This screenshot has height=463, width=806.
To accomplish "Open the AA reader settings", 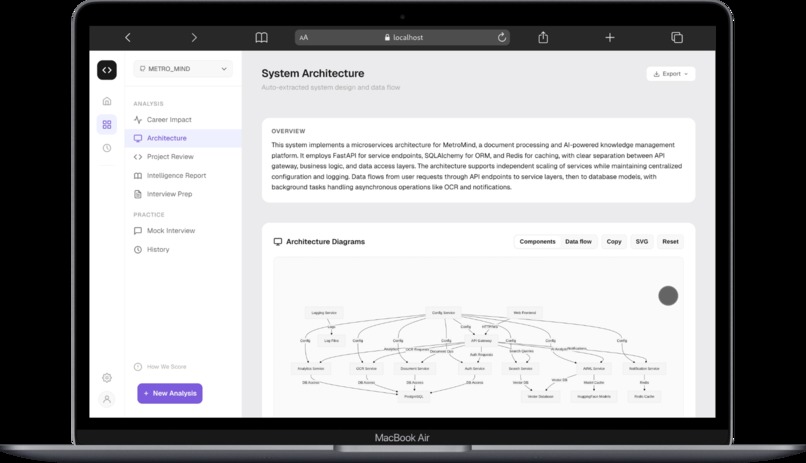I will tap(304, 38).
